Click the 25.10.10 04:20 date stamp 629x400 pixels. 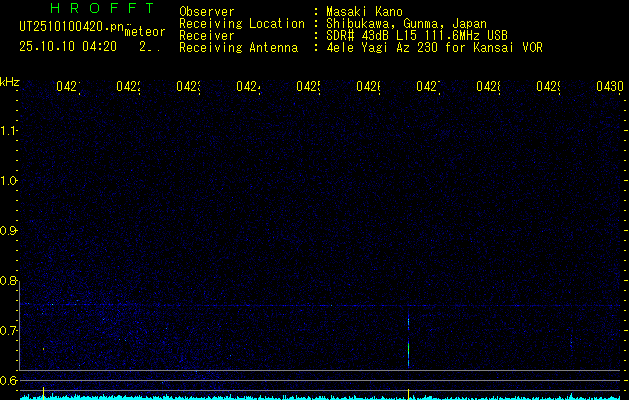pyautogui.click(x=68, y=46)
